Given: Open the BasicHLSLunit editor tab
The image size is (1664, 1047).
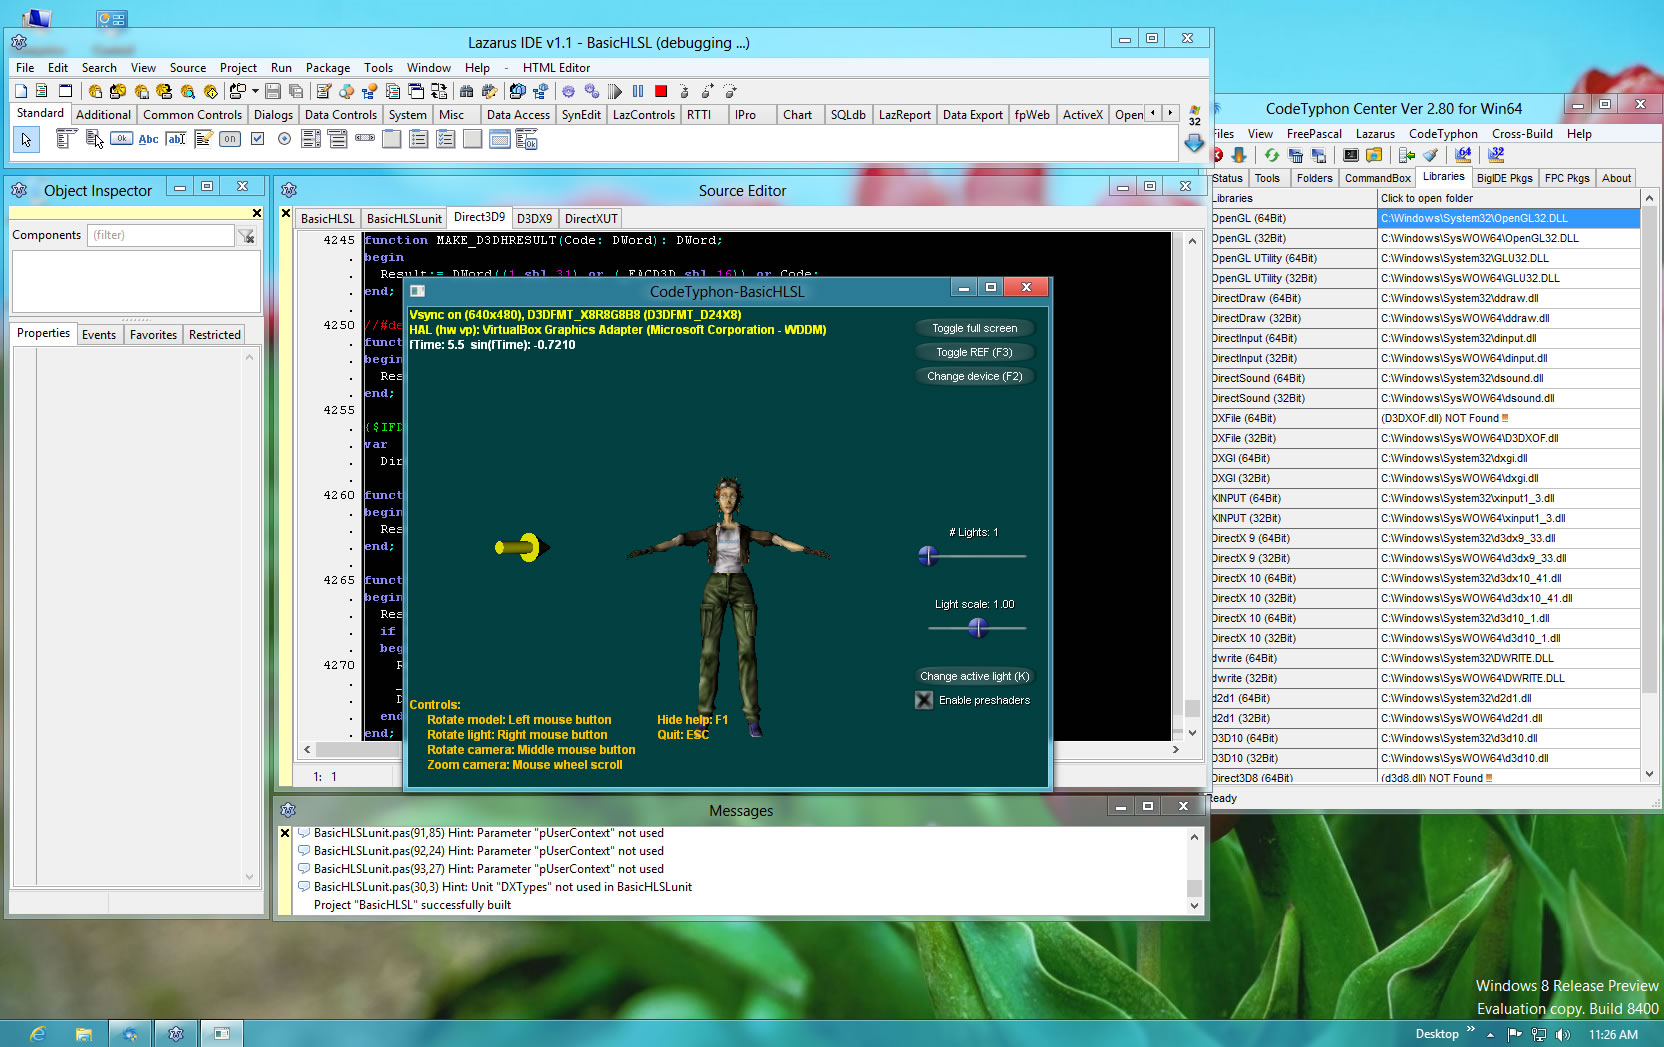Looking at the screenshot, I should click(x=404, y=218).
